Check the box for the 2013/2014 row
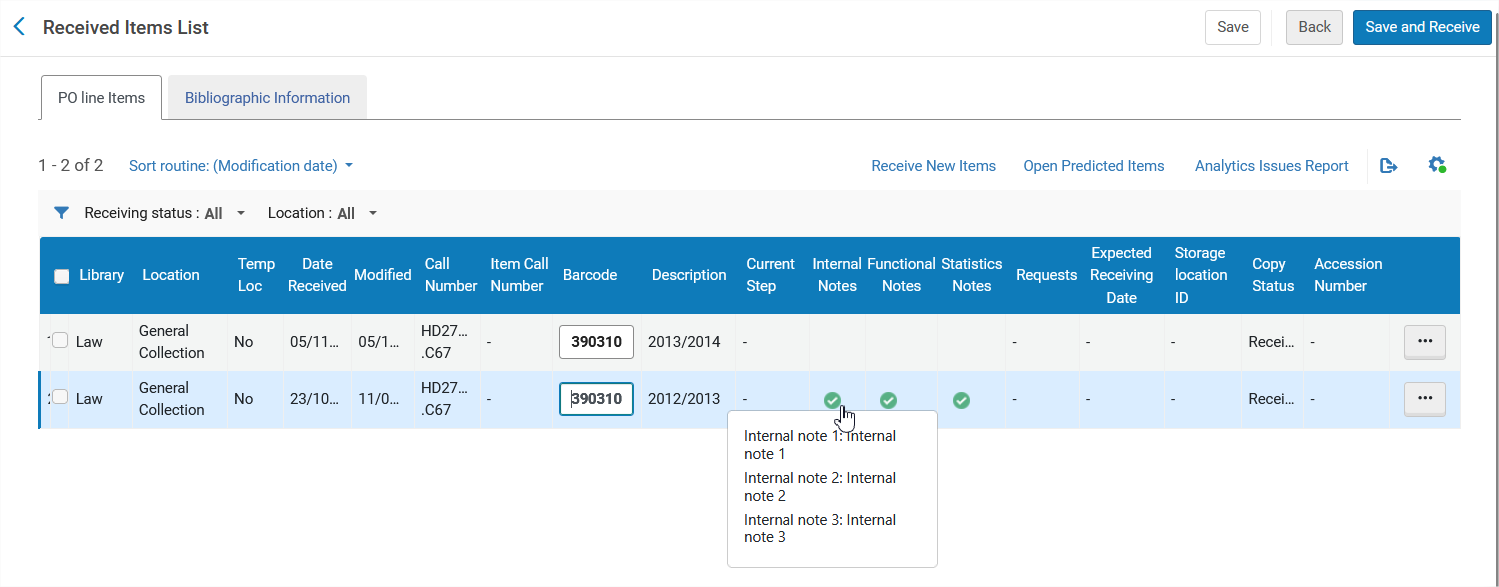 pos(60,341)
